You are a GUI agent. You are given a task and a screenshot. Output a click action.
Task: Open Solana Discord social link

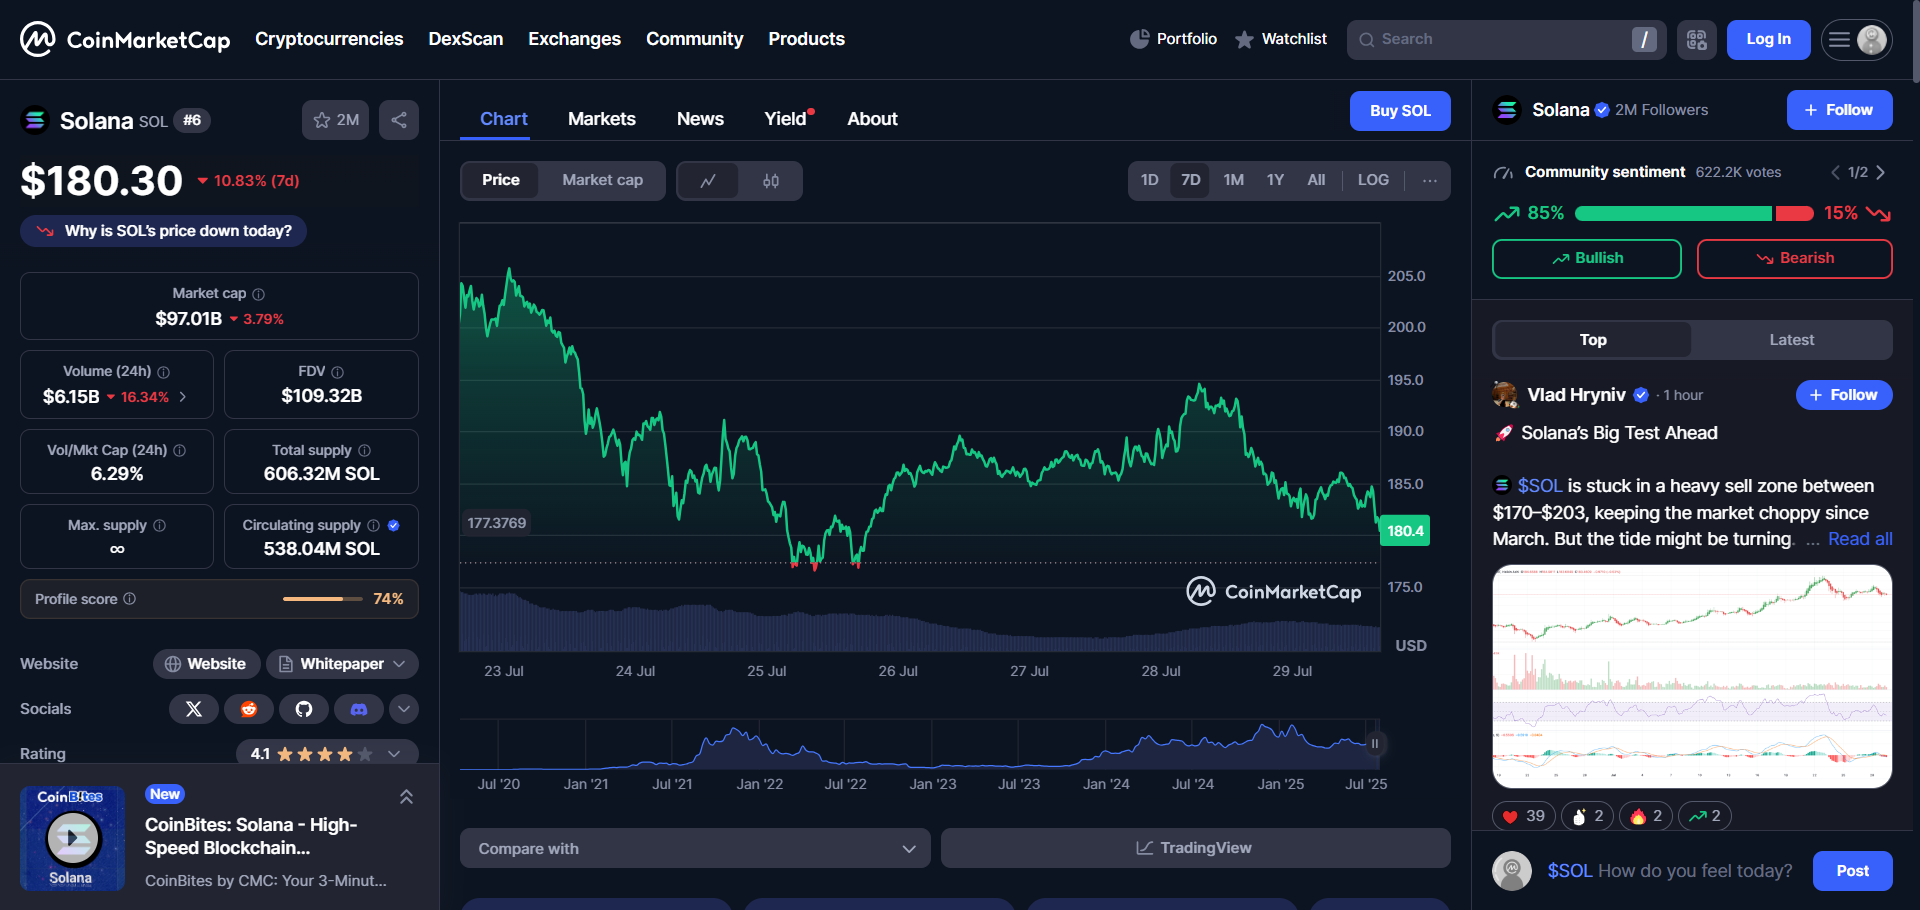359,709
